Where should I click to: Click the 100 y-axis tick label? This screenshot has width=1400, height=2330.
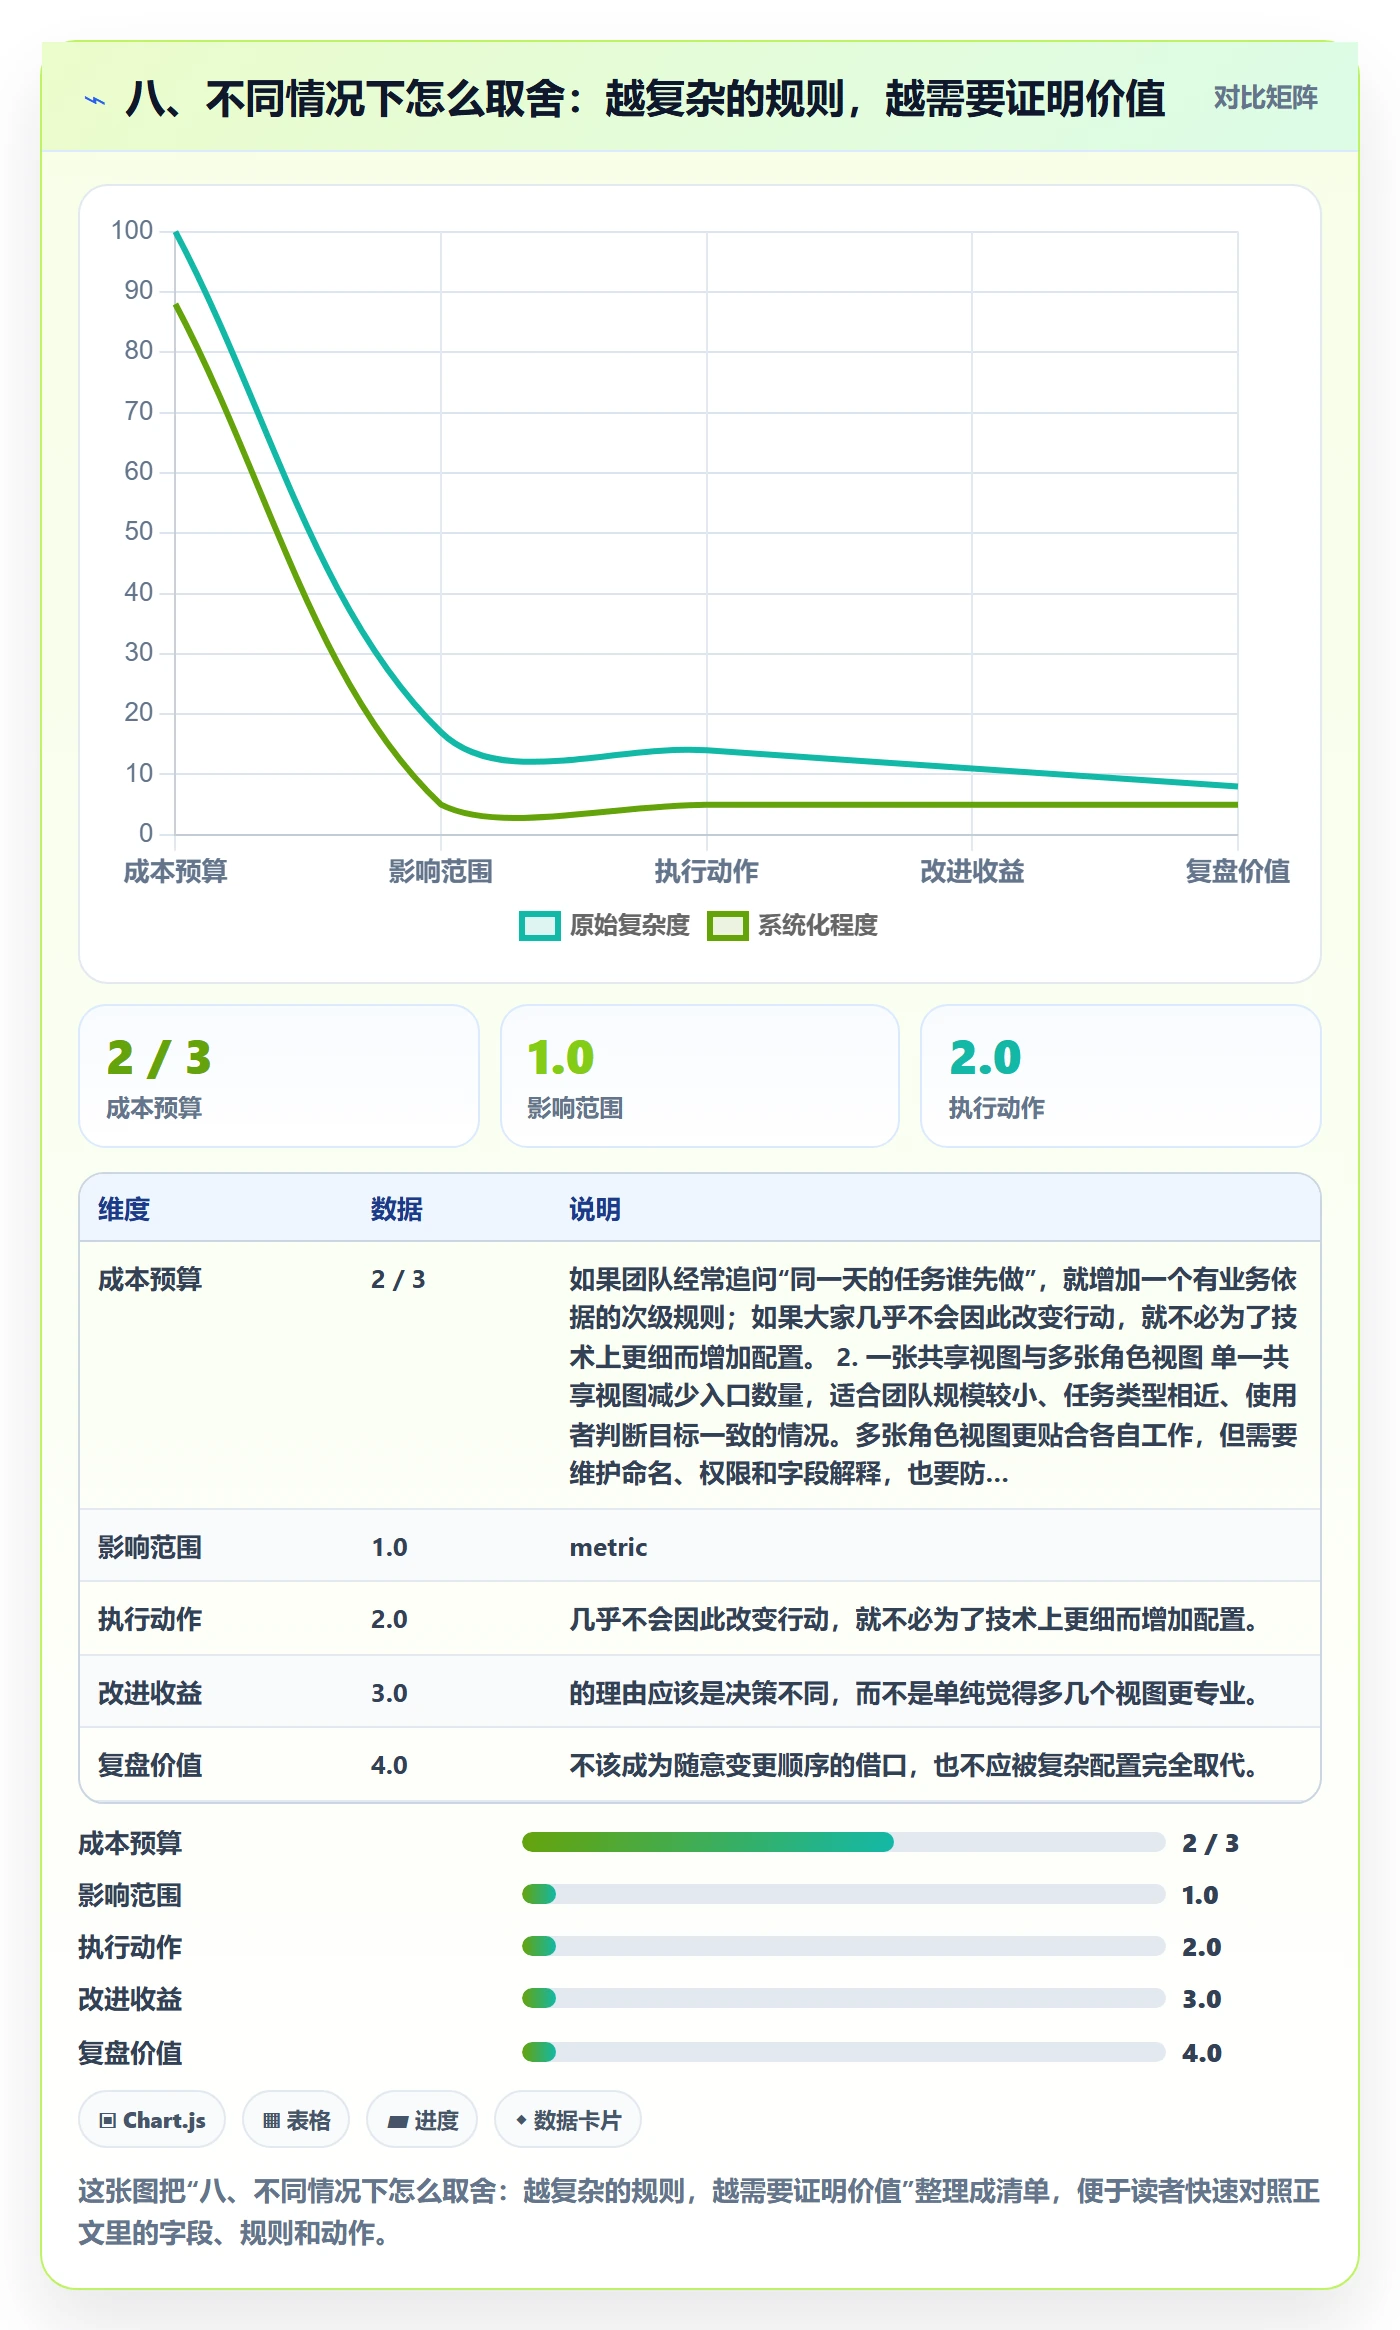click(x=132, y=230)
